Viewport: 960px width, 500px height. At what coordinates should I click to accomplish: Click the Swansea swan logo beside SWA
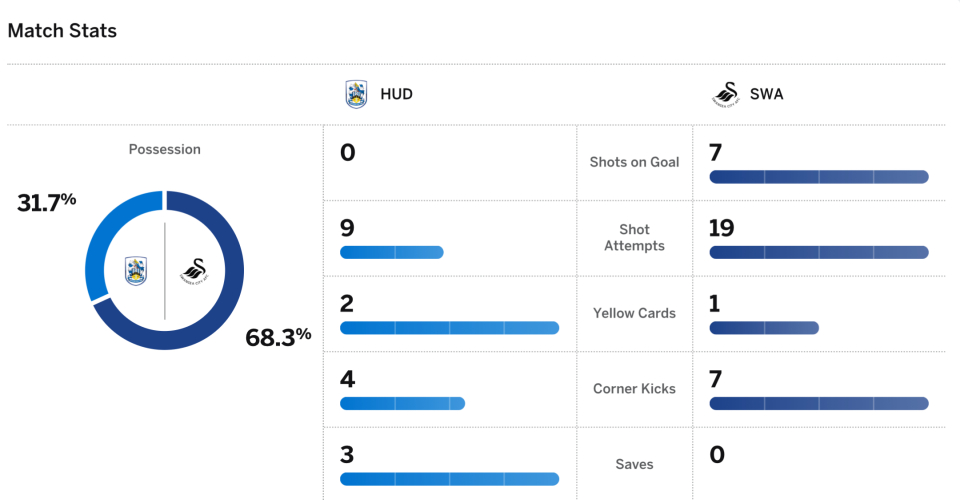click(723, 94)
